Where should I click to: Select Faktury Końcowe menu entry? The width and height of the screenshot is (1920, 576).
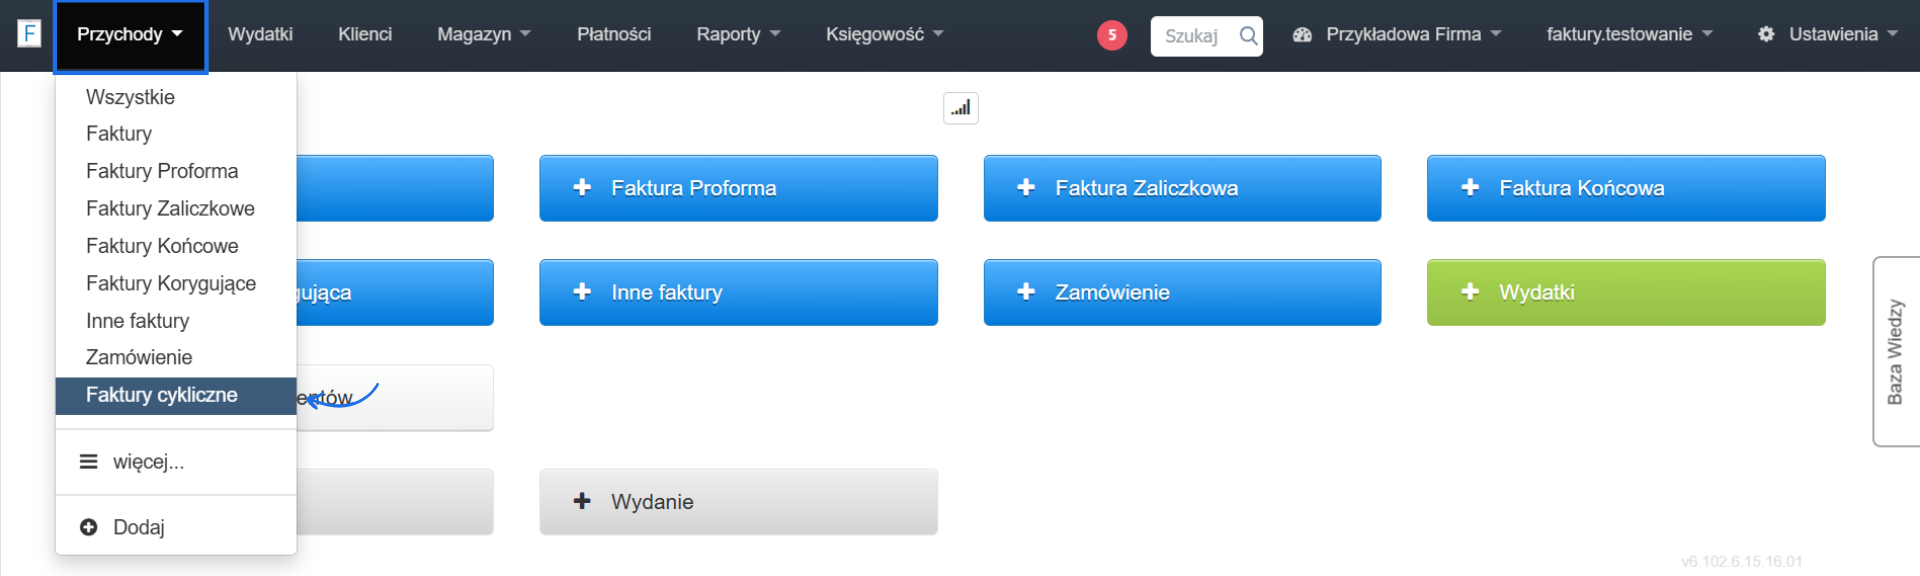[176, 246]
